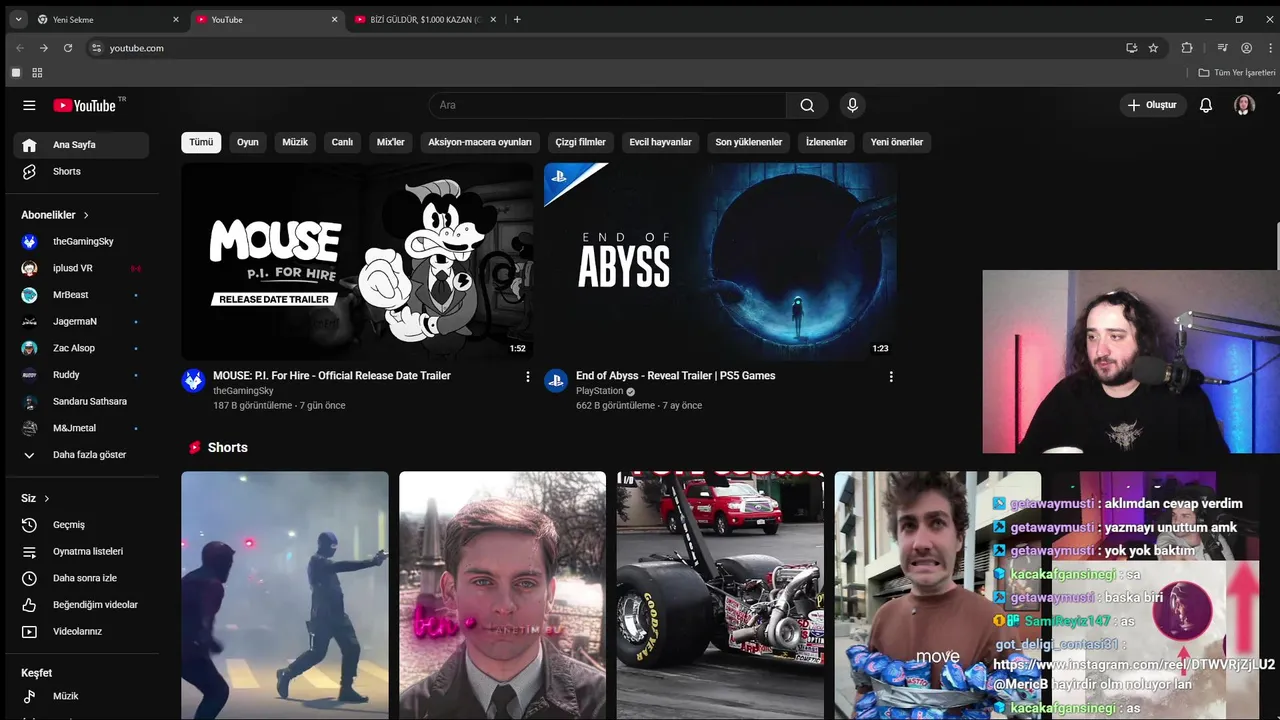The width and height of the screenshot is (1280, 720).
Task: Open the dragster car Shorts thumbnail
Action: [720, 596]
